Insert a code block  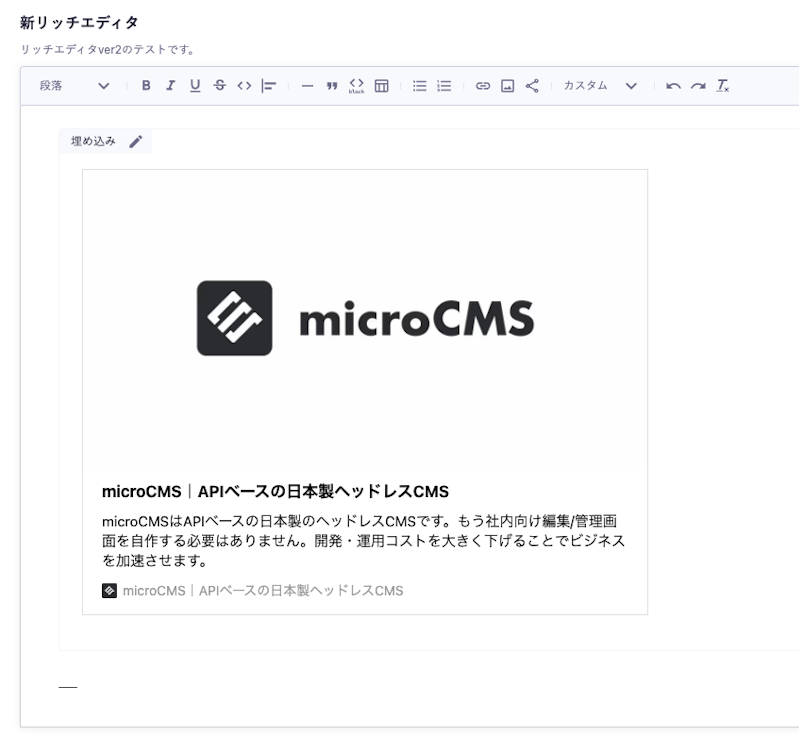356,86
